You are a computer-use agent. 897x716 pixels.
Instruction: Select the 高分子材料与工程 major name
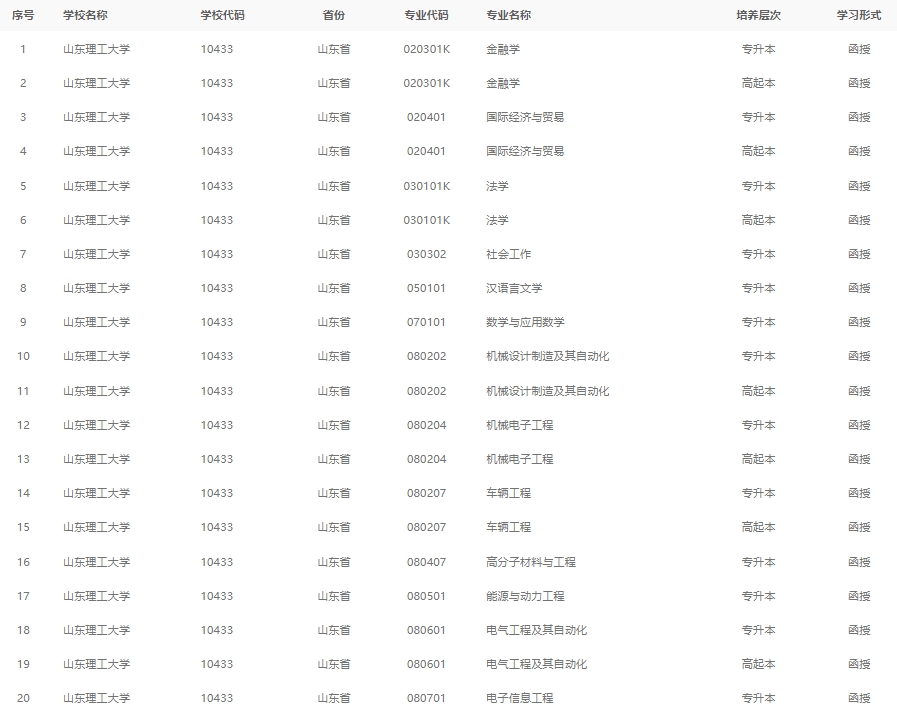click(x=531, y=562)
